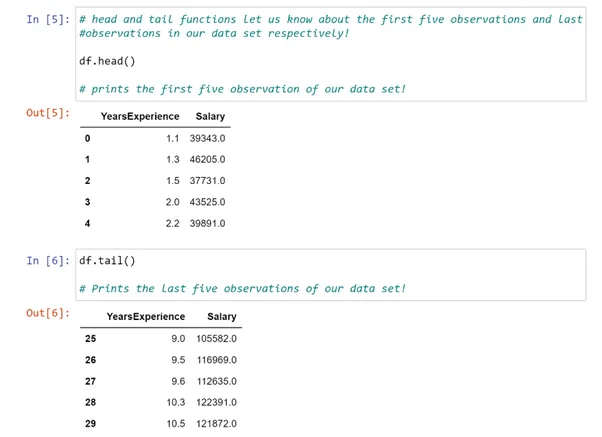602x437 pixels.
Task: Click salary value 116969.0
Action: 217,360
